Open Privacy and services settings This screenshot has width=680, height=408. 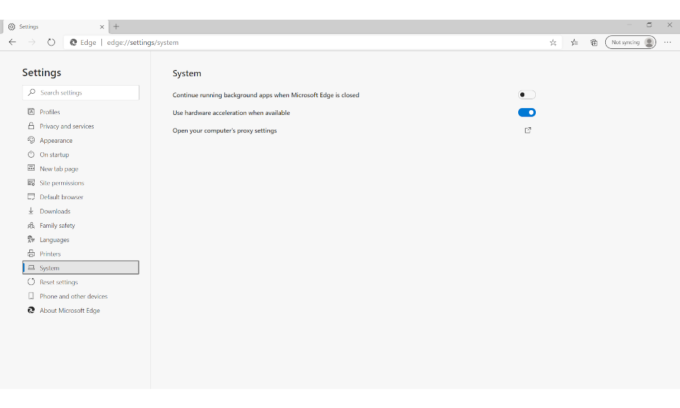coord(66,126)
